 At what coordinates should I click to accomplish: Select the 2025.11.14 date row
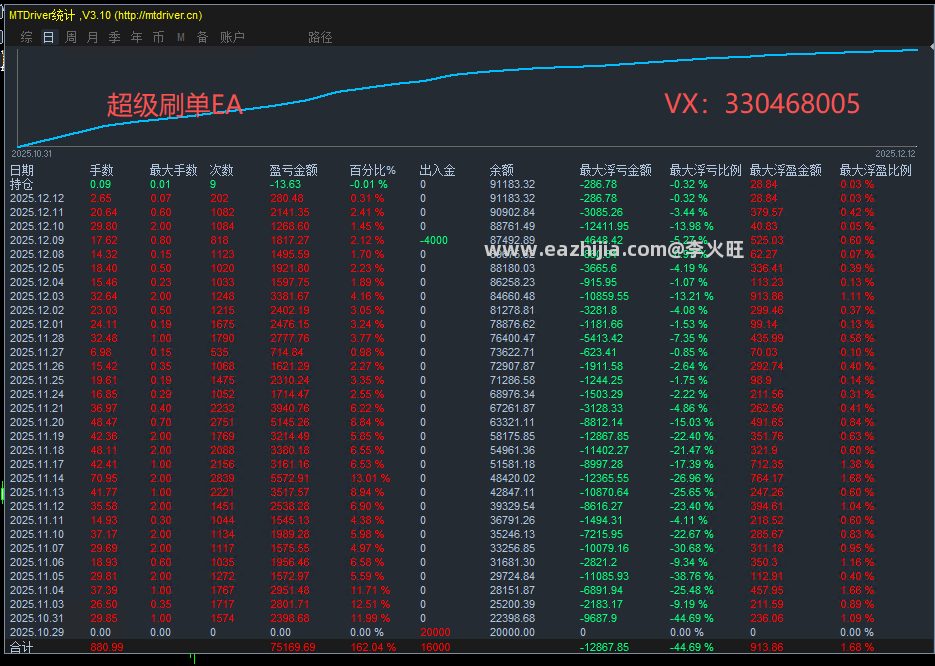(467, 478)
